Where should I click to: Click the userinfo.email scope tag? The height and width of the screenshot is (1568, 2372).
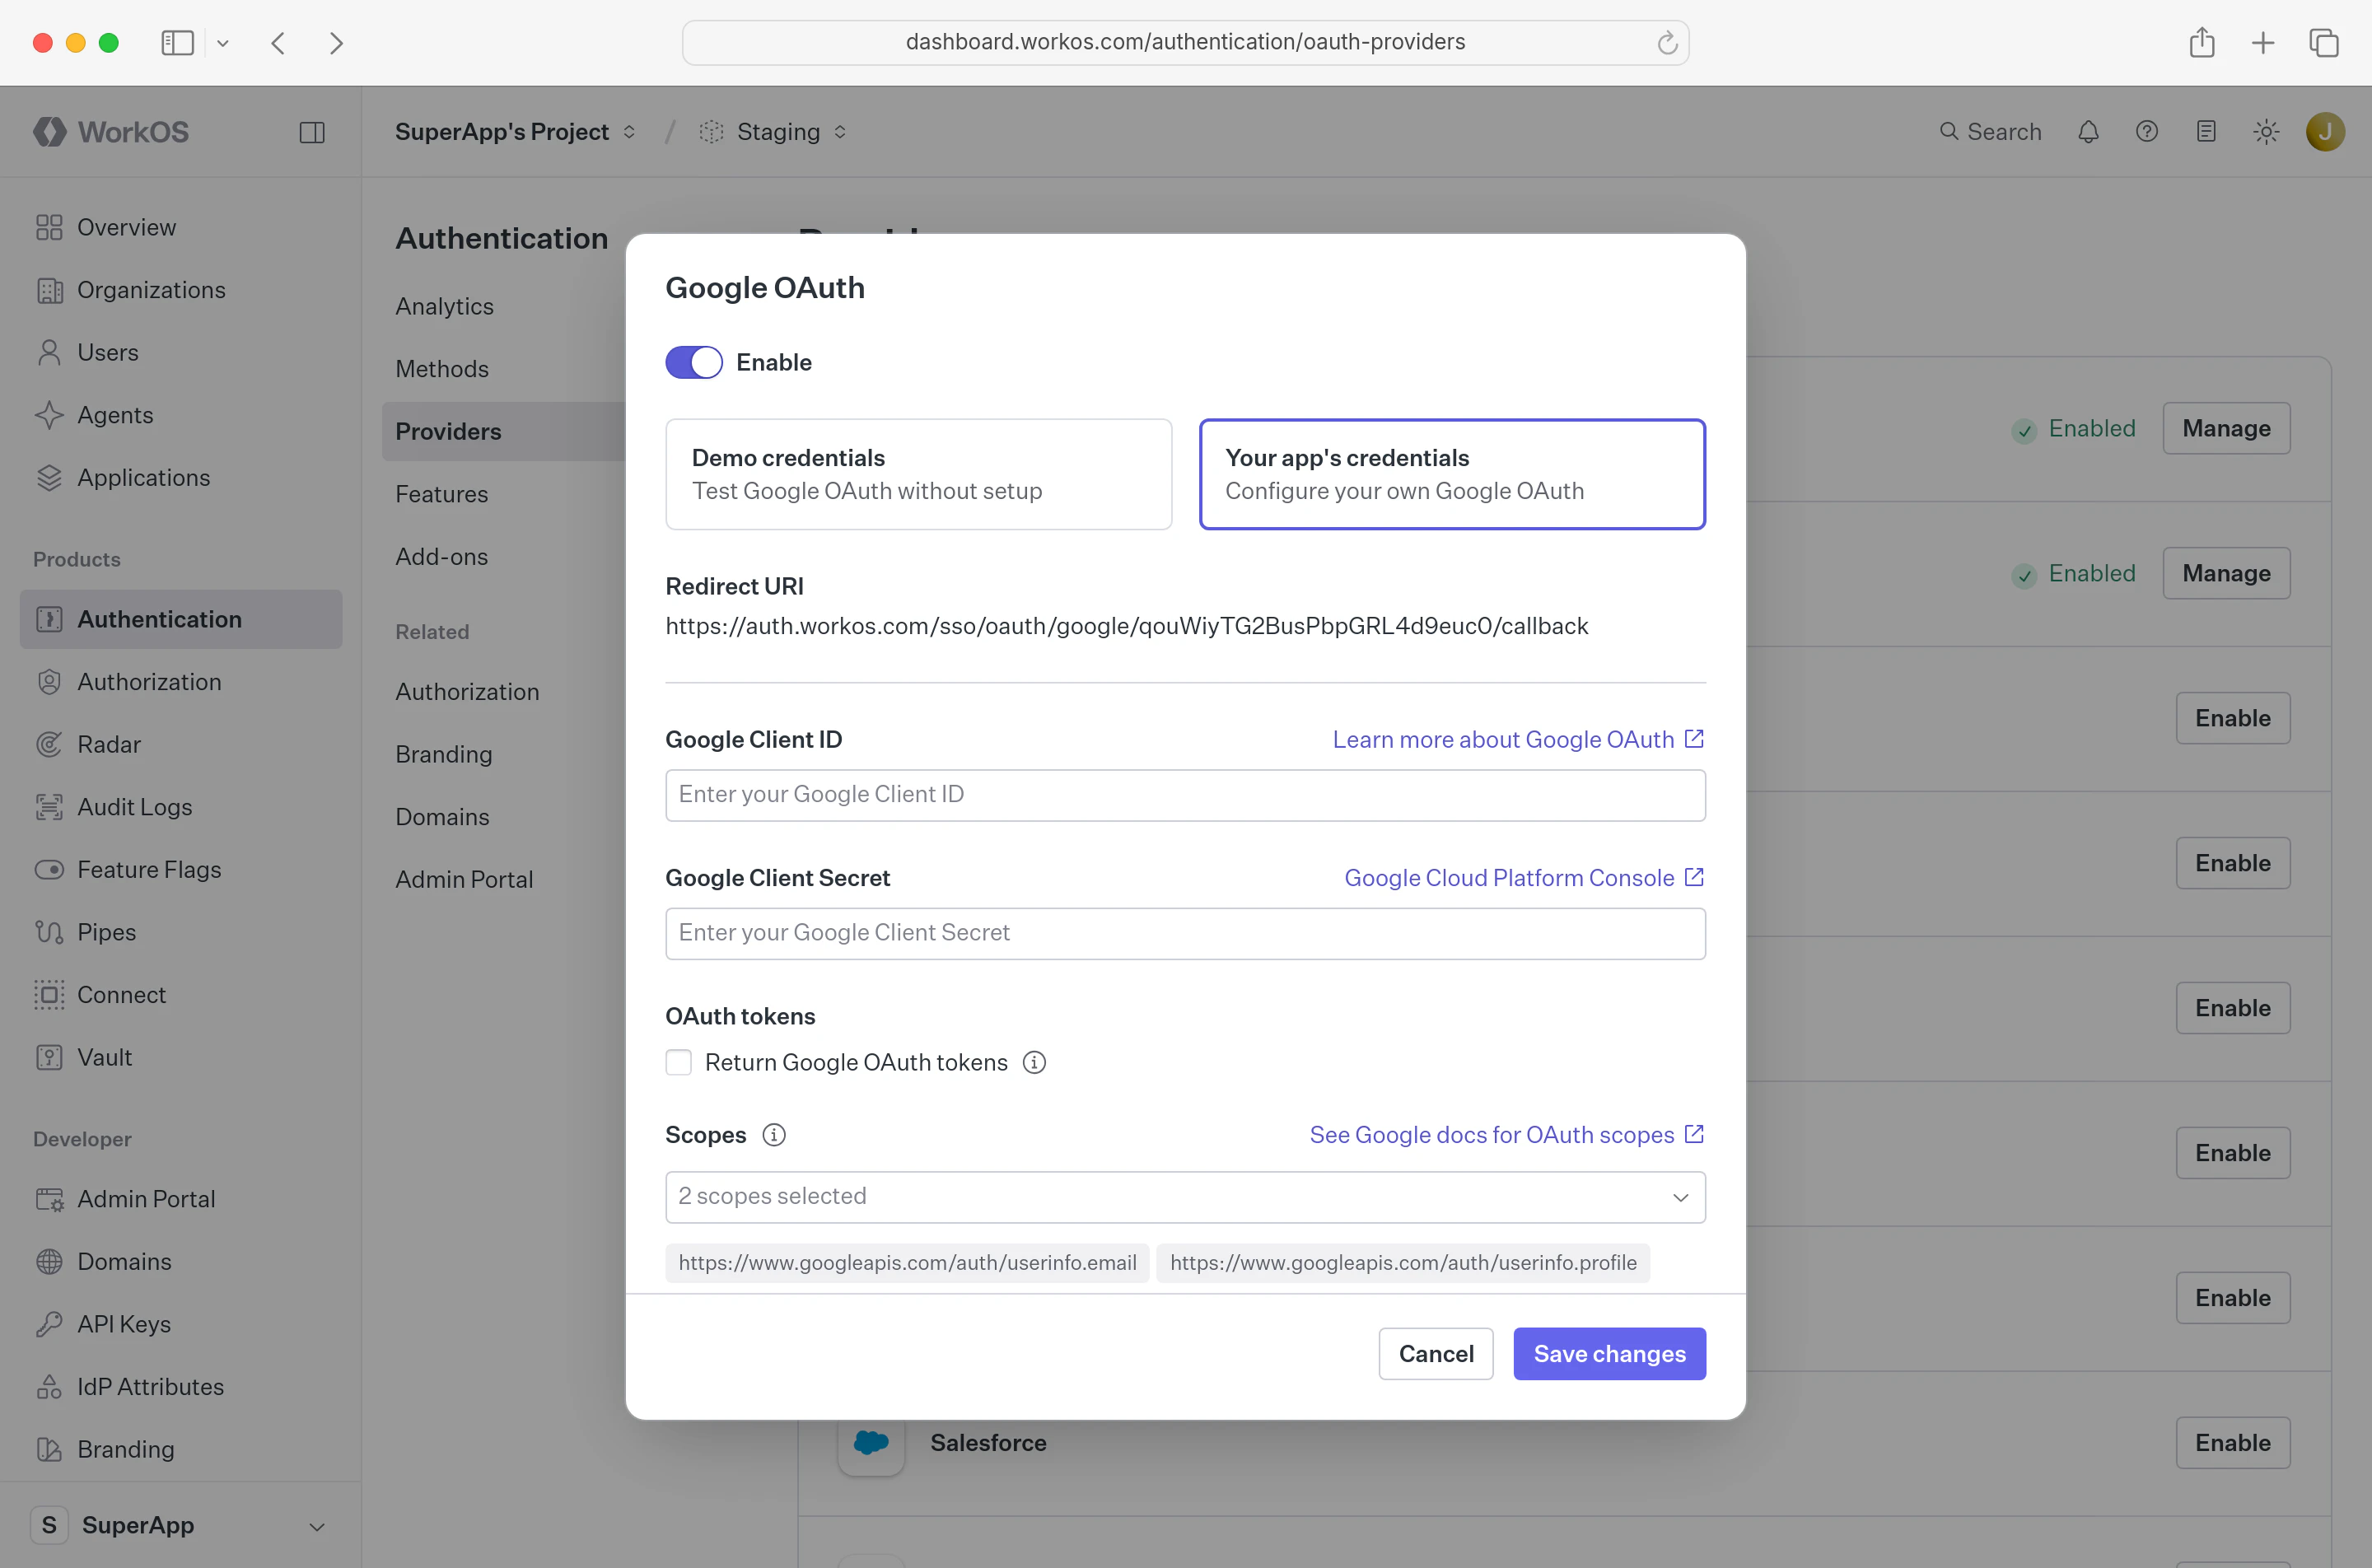(x=907, y=1263)
